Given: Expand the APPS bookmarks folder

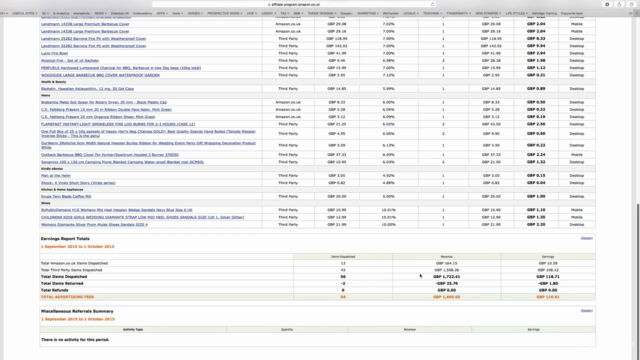Looking at the screenshot, I should pyautogui.click(x=162, y=13).
